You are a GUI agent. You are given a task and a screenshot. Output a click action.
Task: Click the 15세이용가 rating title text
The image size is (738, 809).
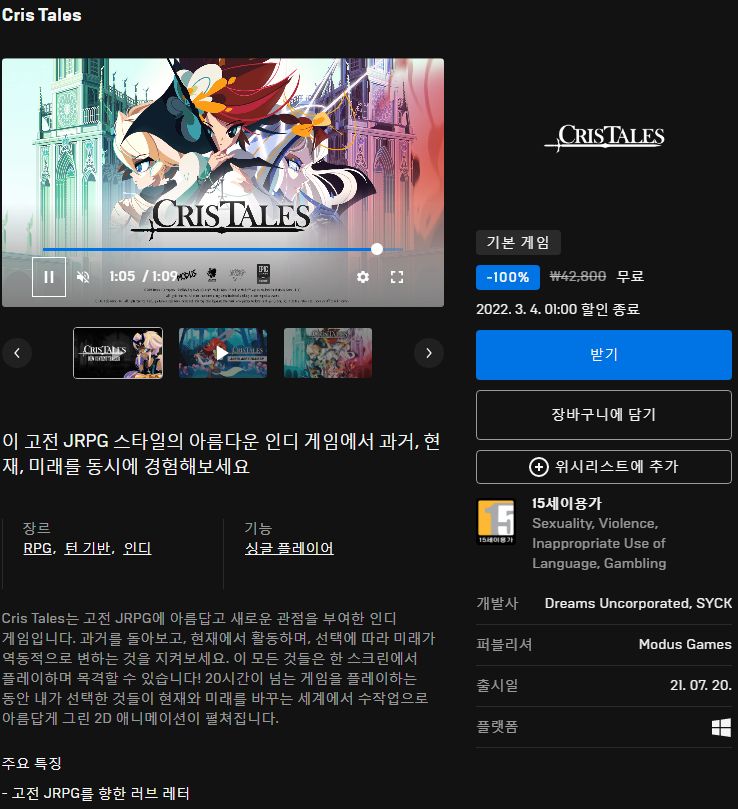tap(567, 504)
